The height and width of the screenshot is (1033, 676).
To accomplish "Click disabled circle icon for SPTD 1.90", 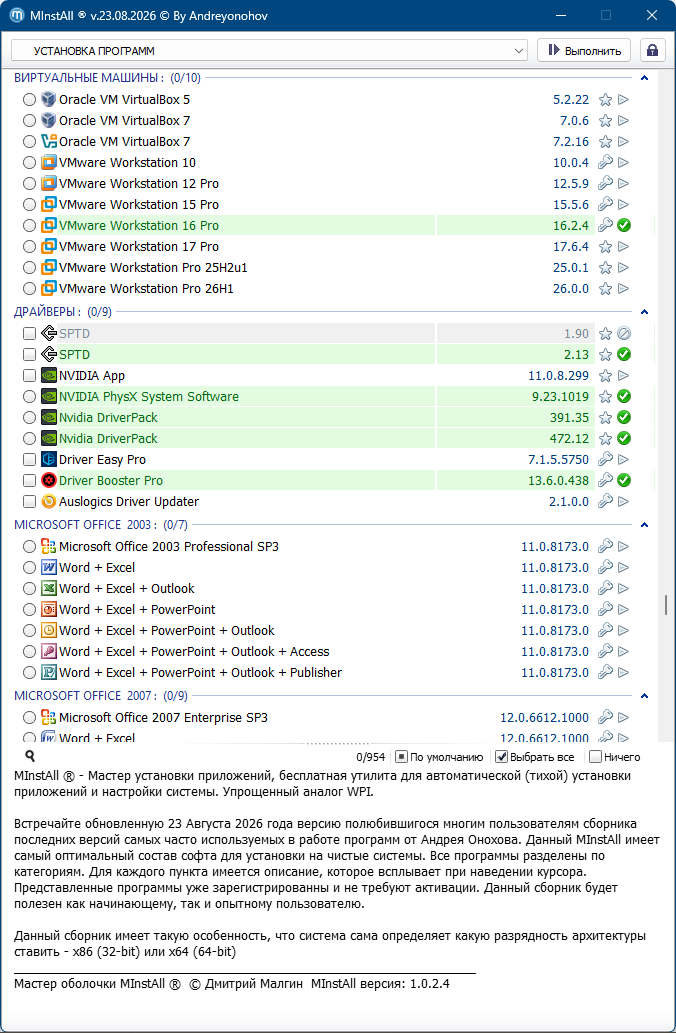I will [x=624, y=333].
